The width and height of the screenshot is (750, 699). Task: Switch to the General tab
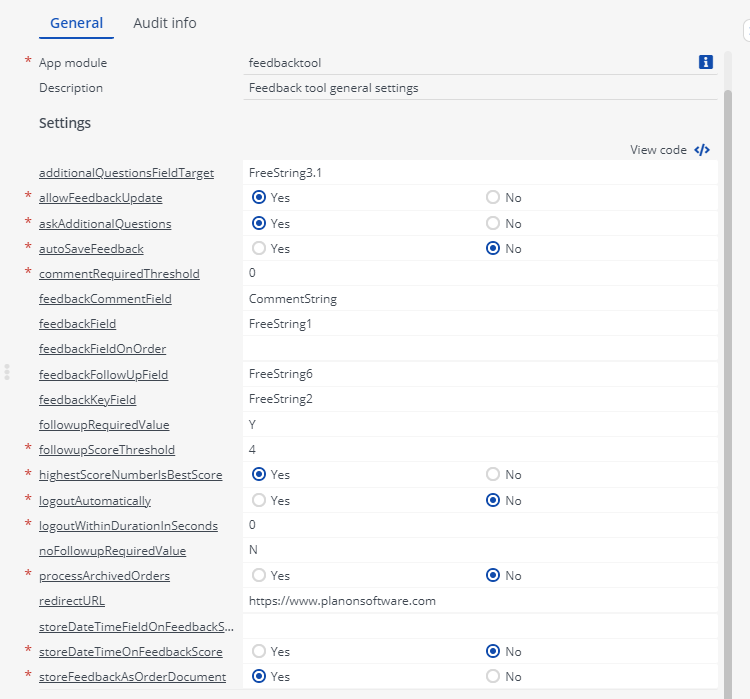pyautogui.click(x=77, y=23)
